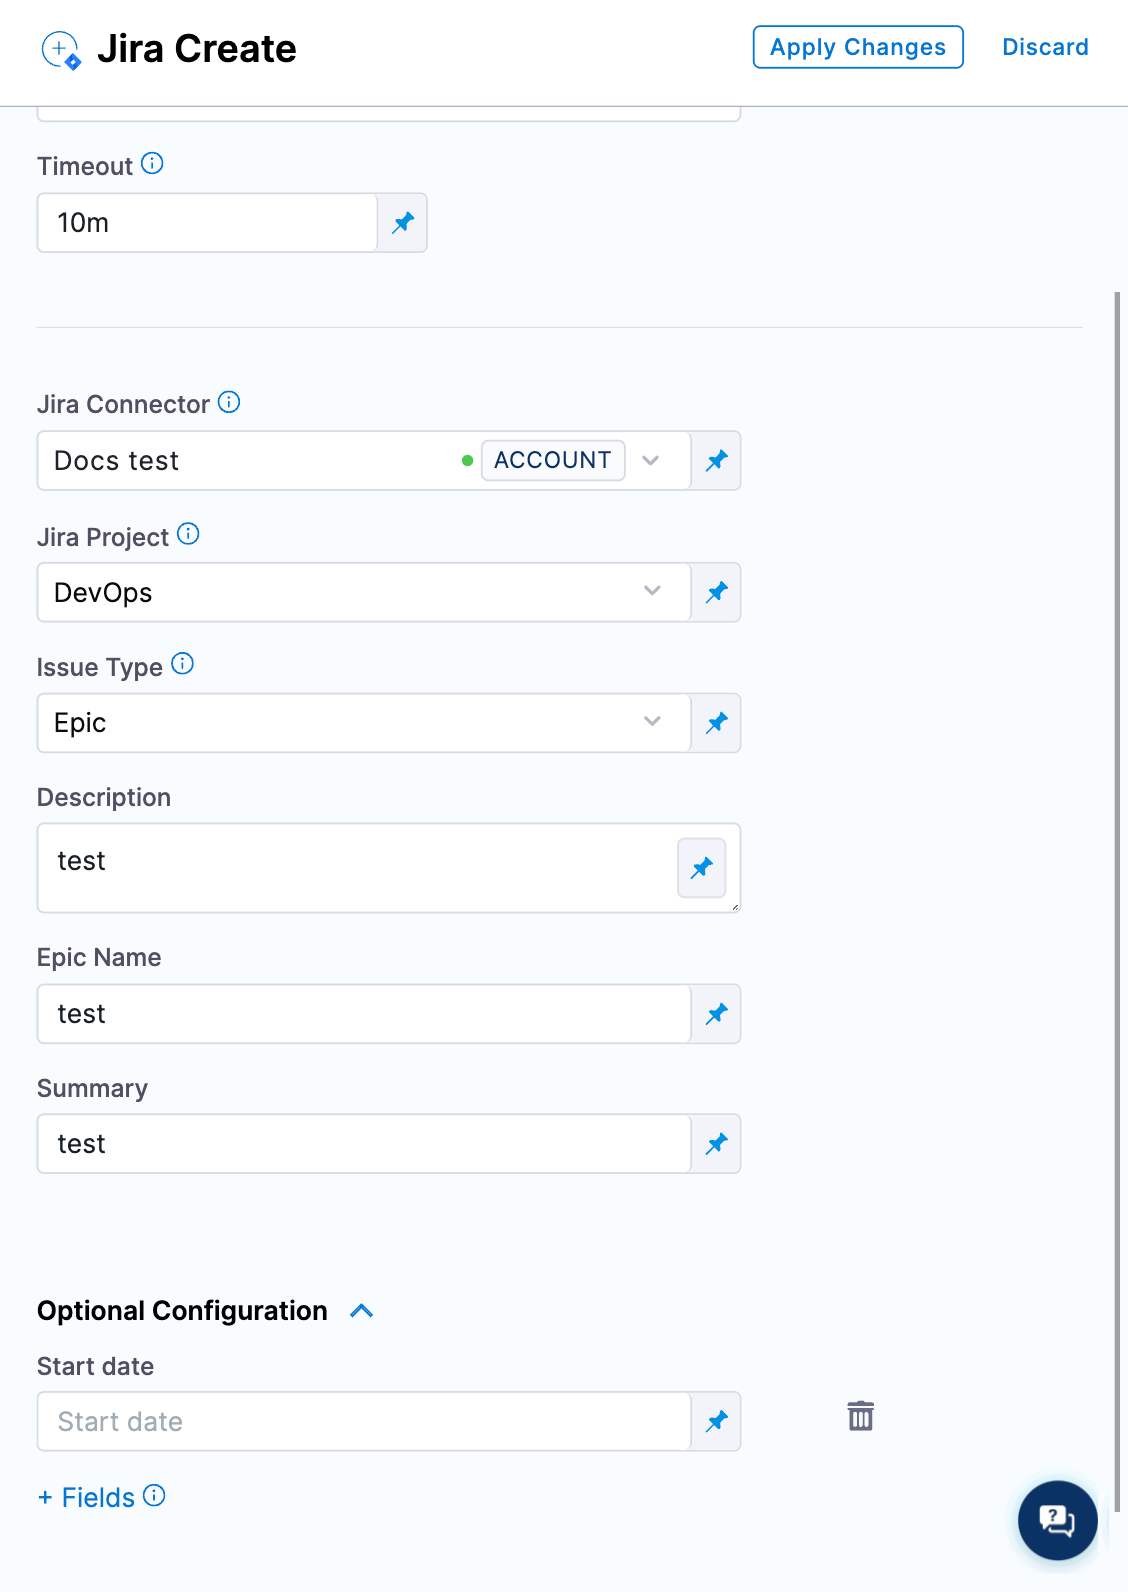Click the pin icon beside Jira Project

pos(716,592)
